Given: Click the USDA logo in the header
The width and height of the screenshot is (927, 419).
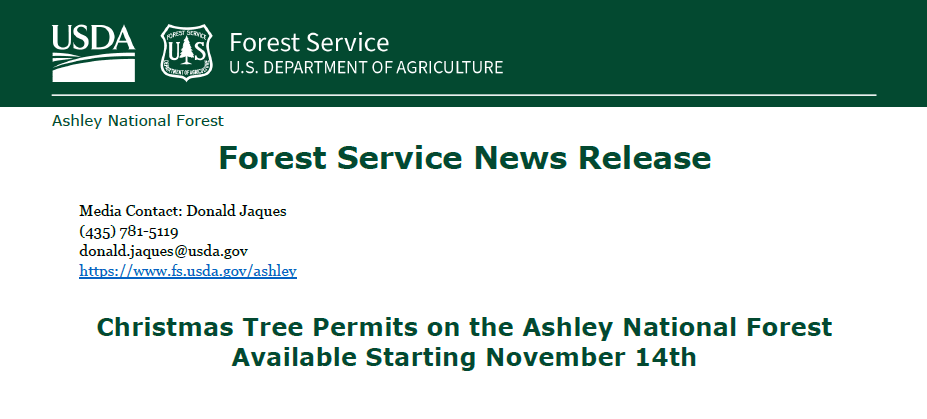Looking at the screenshot, I should (x=93, y=53).
